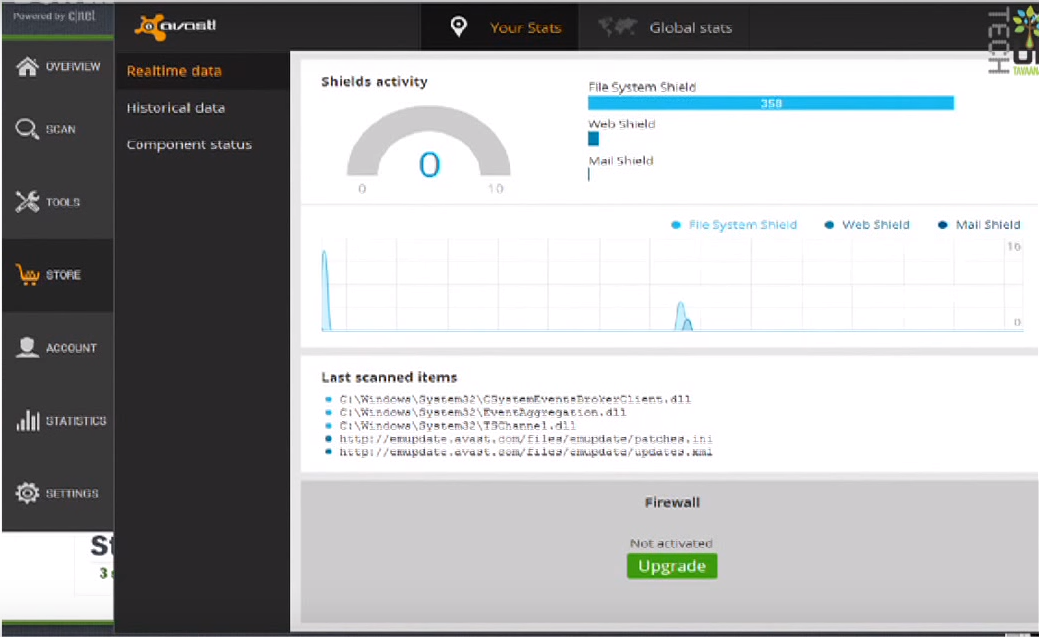Viewport: 1039px width, 637px height.
Task: Toggle File System Shield legend series
Action: click(x=734, y=225)
